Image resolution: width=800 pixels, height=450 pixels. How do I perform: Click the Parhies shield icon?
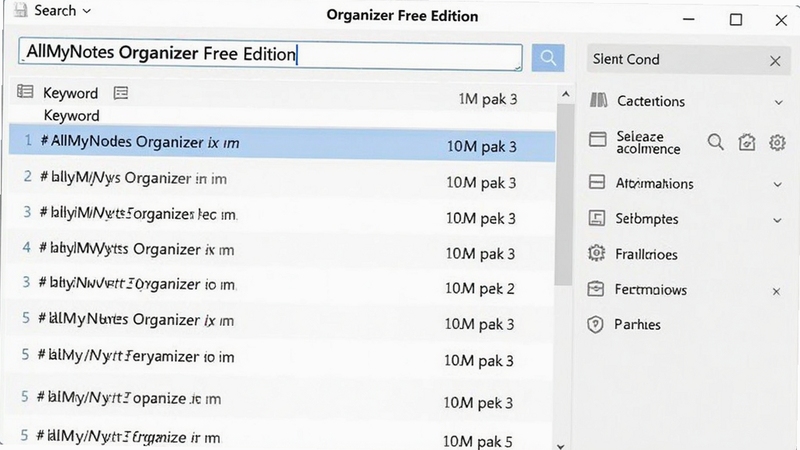click(x=595, y=324)
